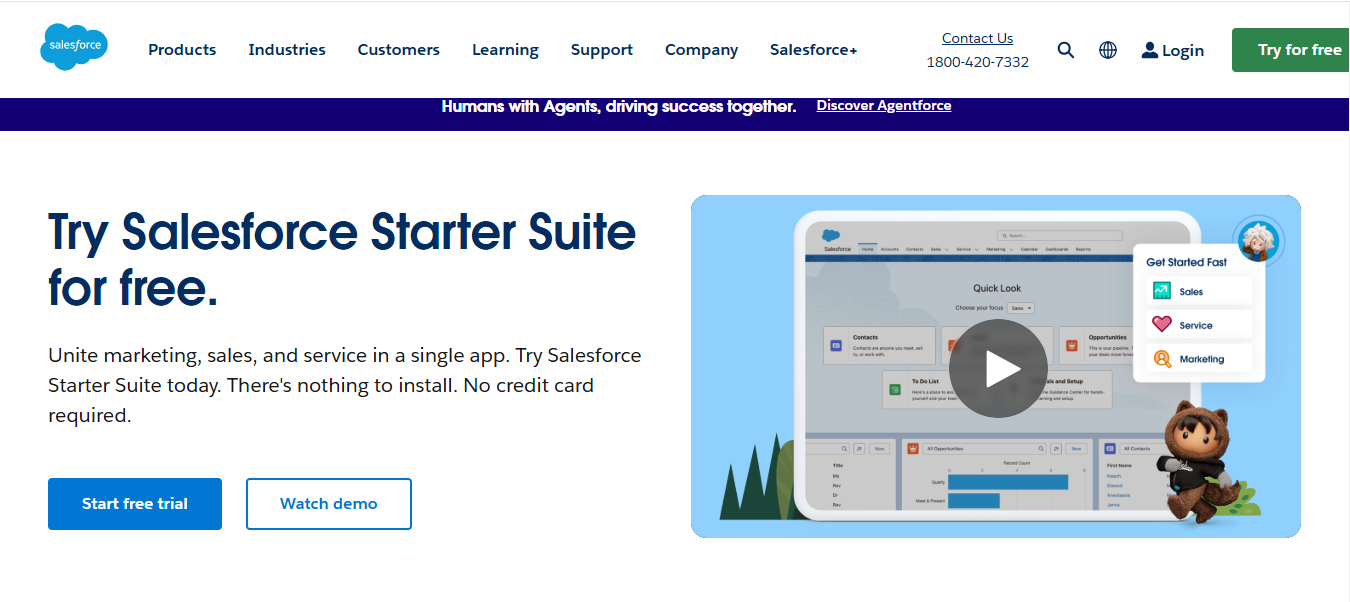Click the blue Contacts card icon
1350x602 pixels.
838,345
